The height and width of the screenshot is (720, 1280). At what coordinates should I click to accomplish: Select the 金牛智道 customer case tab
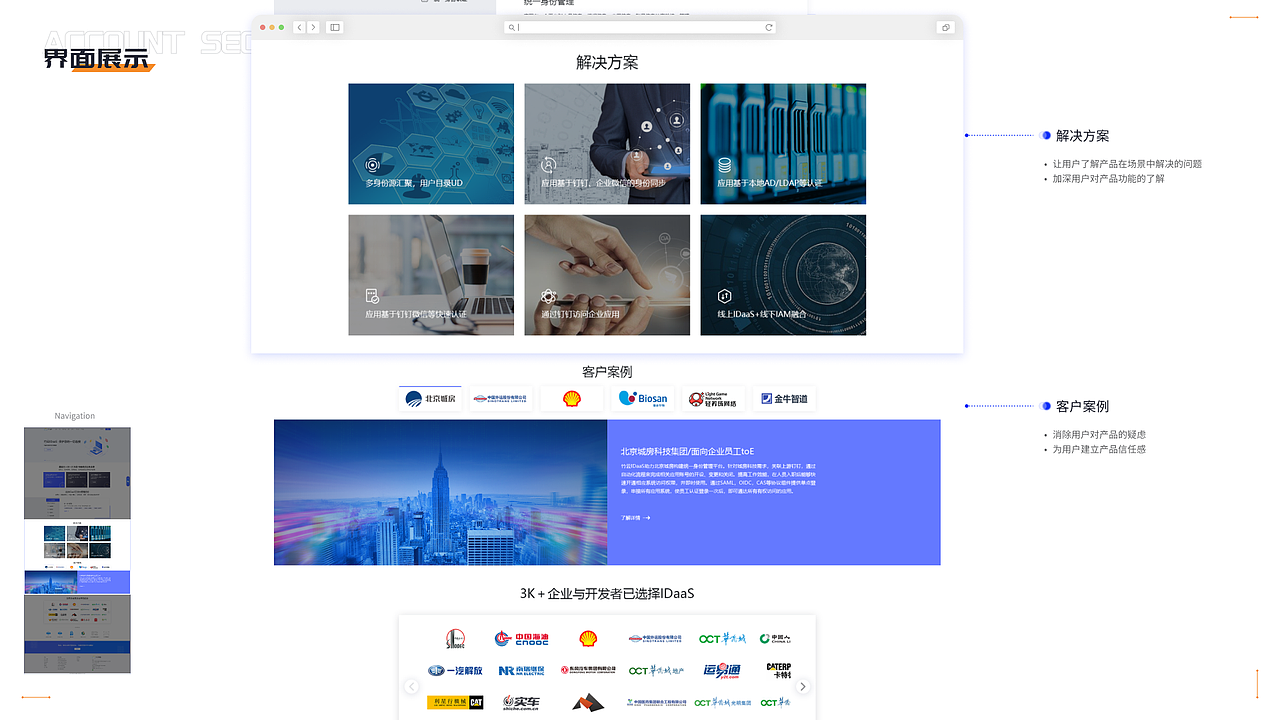pyautogui.click(x=785, y=398)
